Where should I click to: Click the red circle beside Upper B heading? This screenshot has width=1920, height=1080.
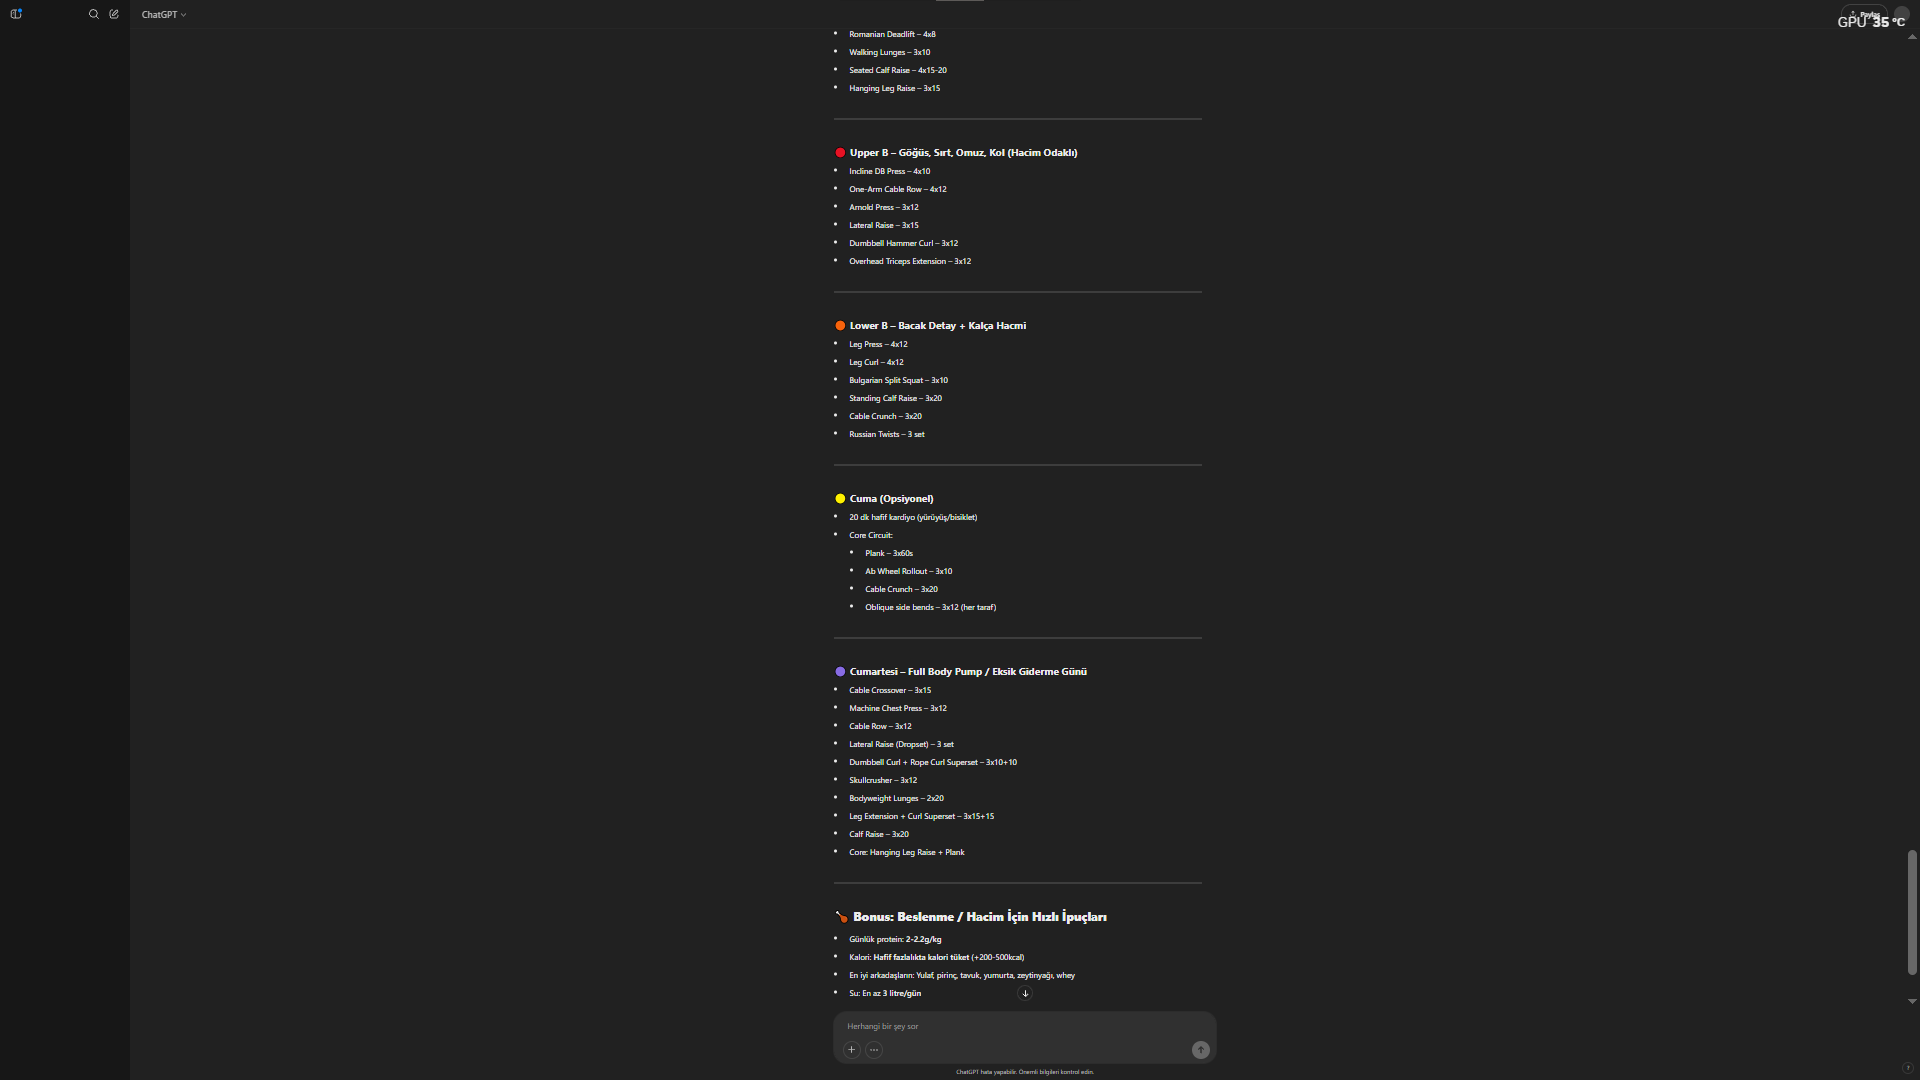coord(840,153)
